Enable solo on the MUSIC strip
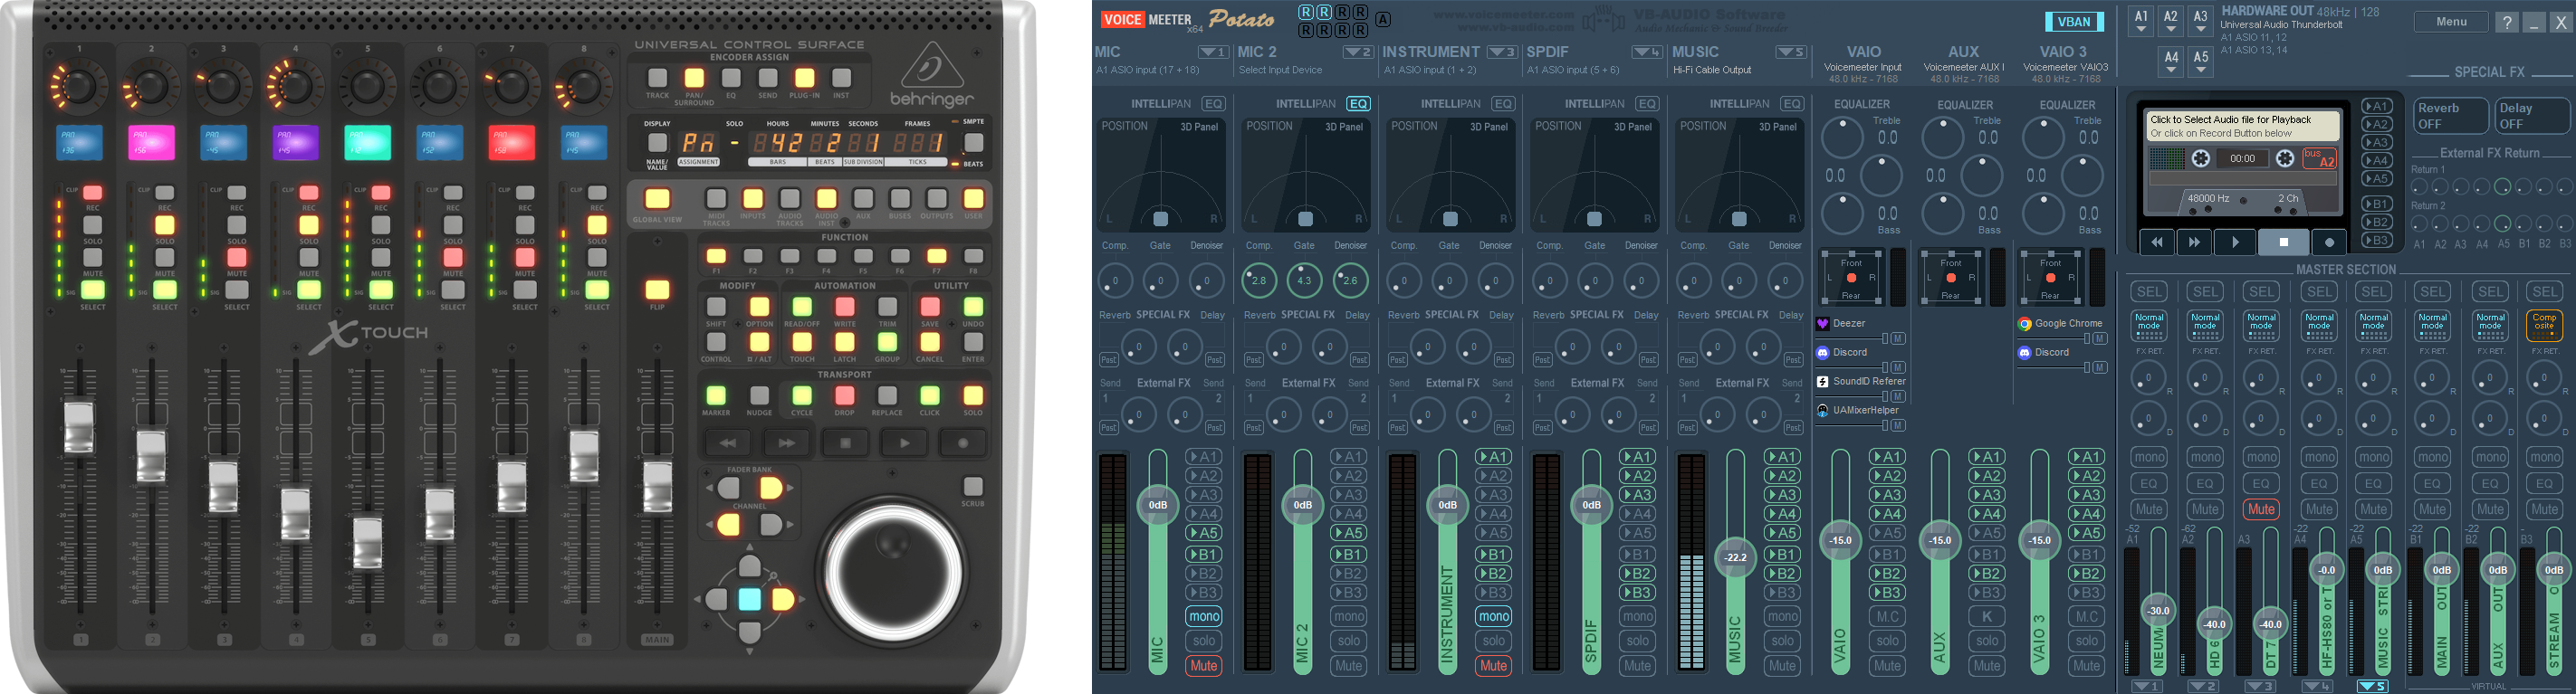 [1782, 641]
